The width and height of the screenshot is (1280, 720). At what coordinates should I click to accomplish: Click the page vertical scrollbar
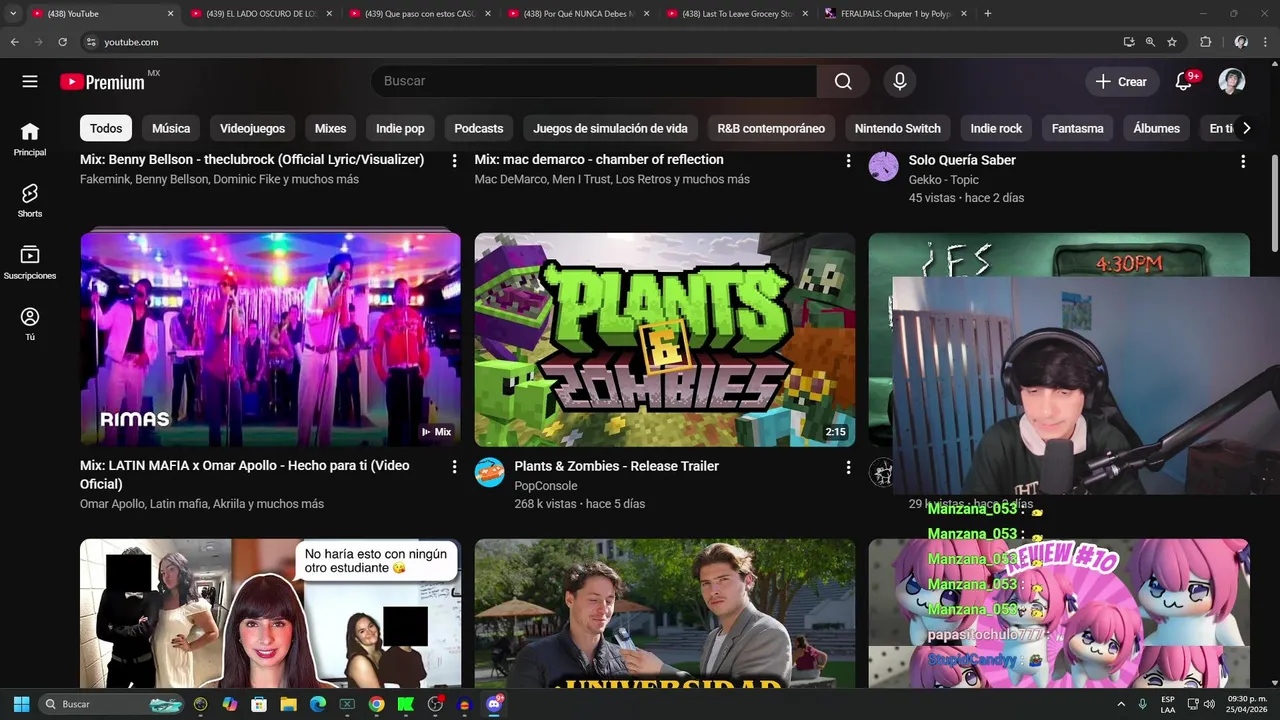[1274, 204]
